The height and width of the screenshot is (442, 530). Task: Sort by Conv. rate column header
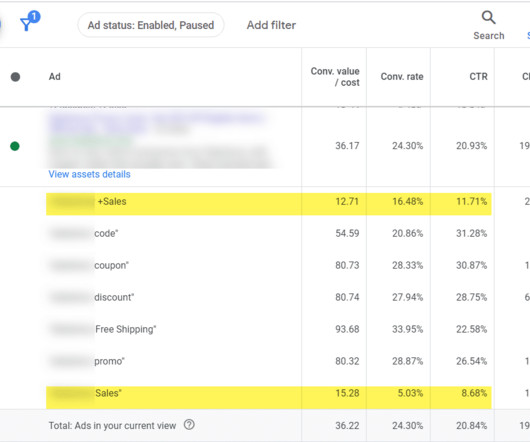coord(402,77)
